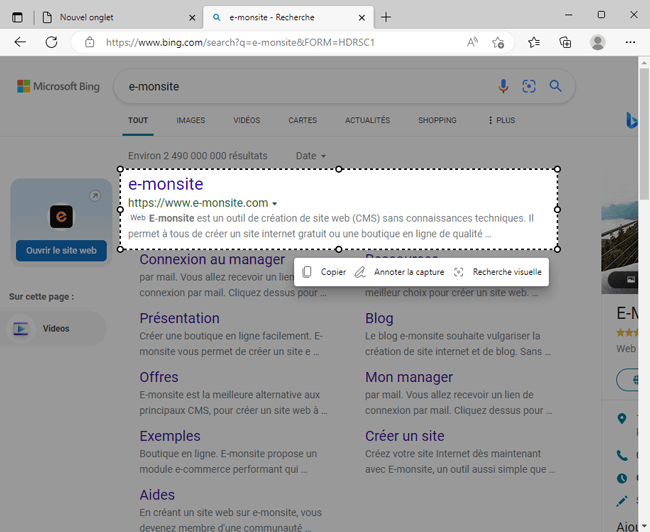
Task: Switch to the SHOPPING tab
Action: (437, 120)
